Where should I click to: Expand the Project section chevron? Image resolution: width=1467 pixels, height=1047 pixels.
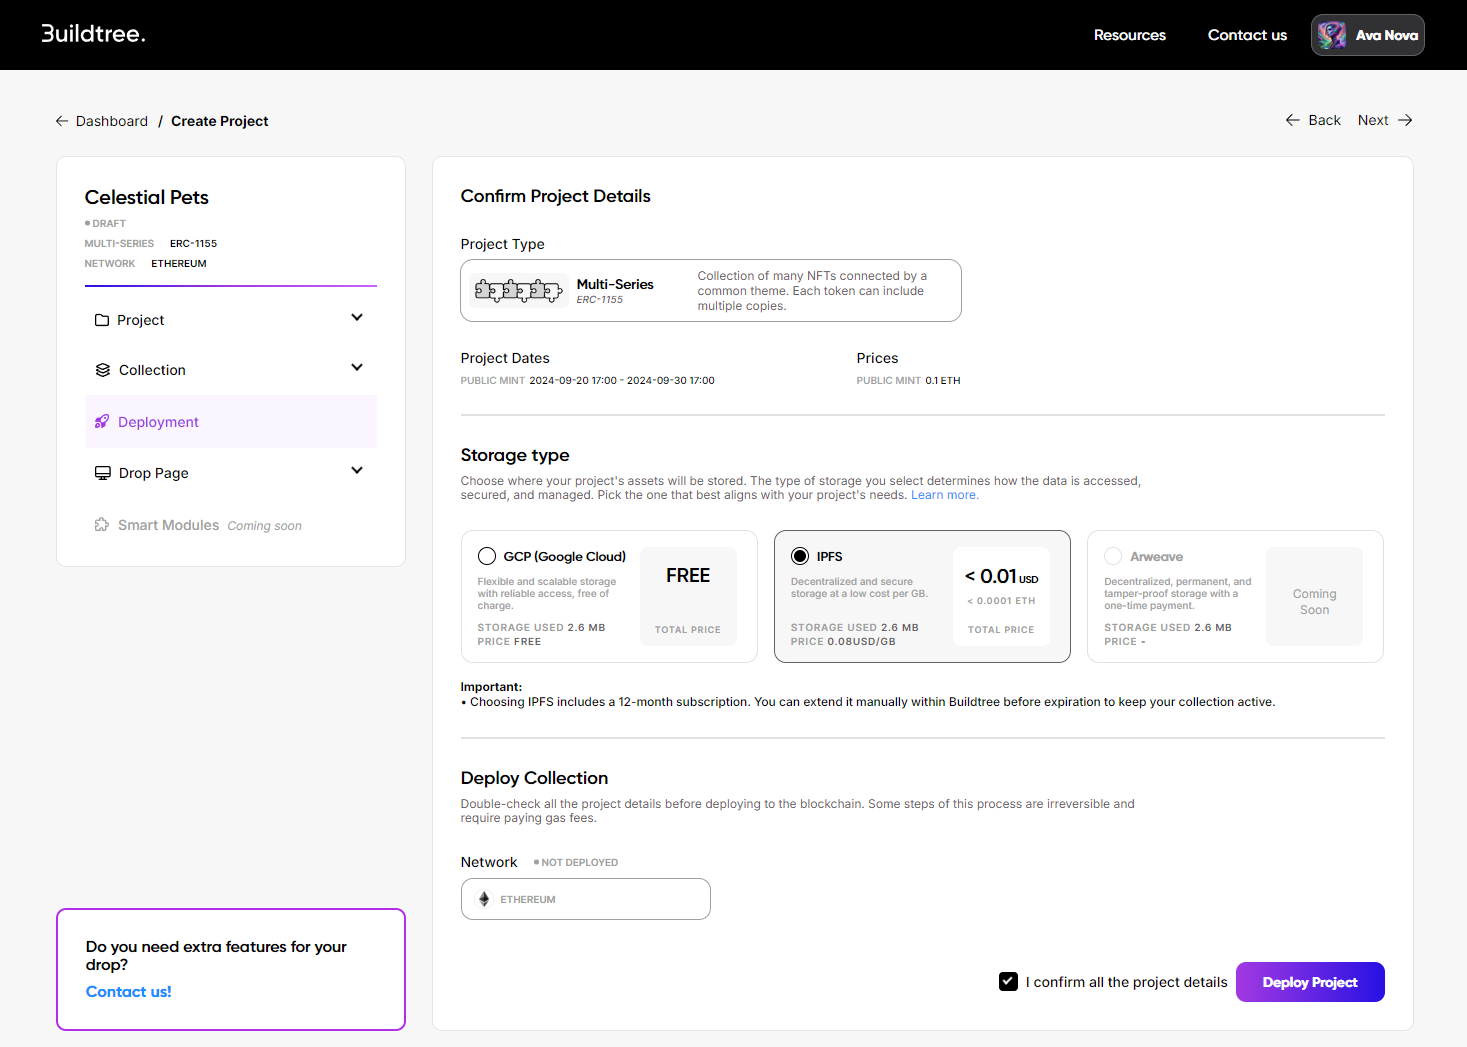click(357, 318)
